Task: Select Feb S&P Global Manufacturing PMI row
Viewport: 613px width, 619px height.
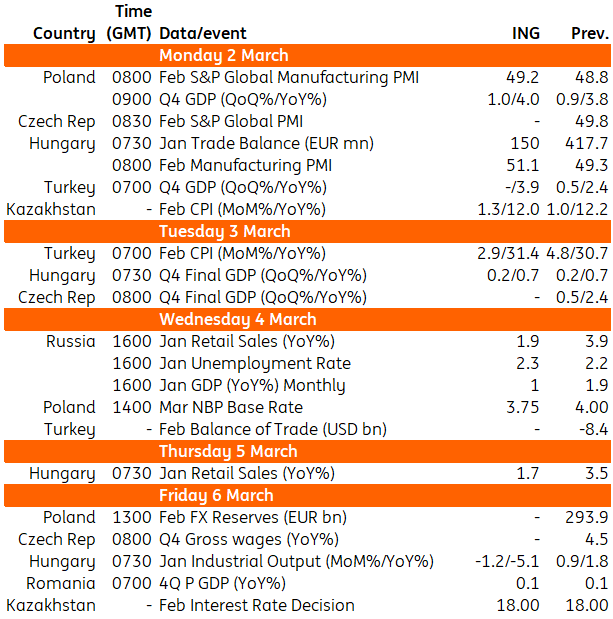Action: (307, 77)
